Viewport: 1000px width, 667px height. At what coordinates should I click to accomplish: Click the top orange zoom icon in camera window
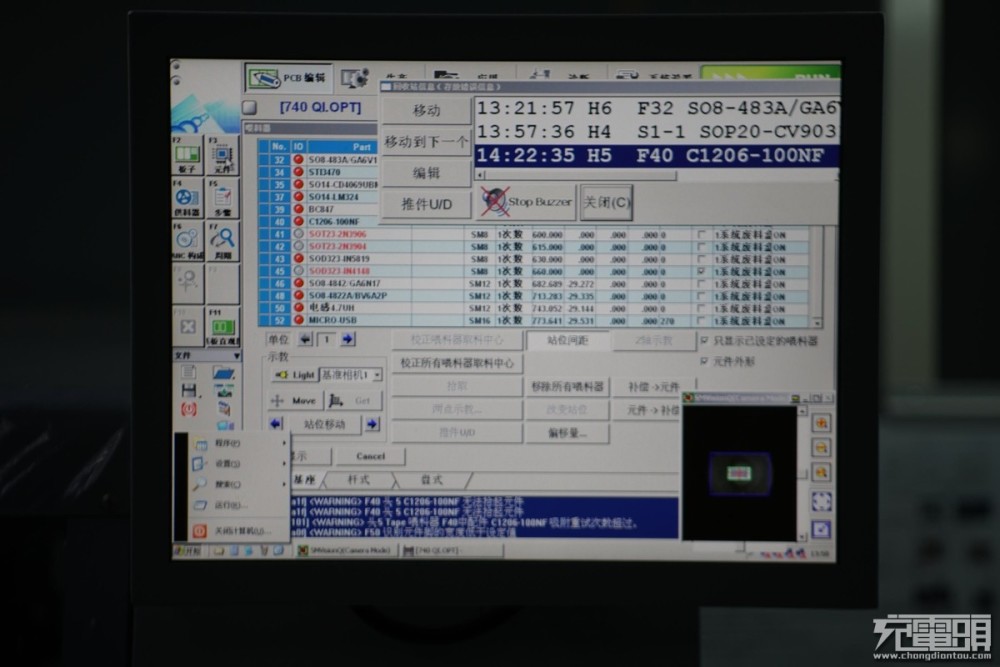(821, 423)
